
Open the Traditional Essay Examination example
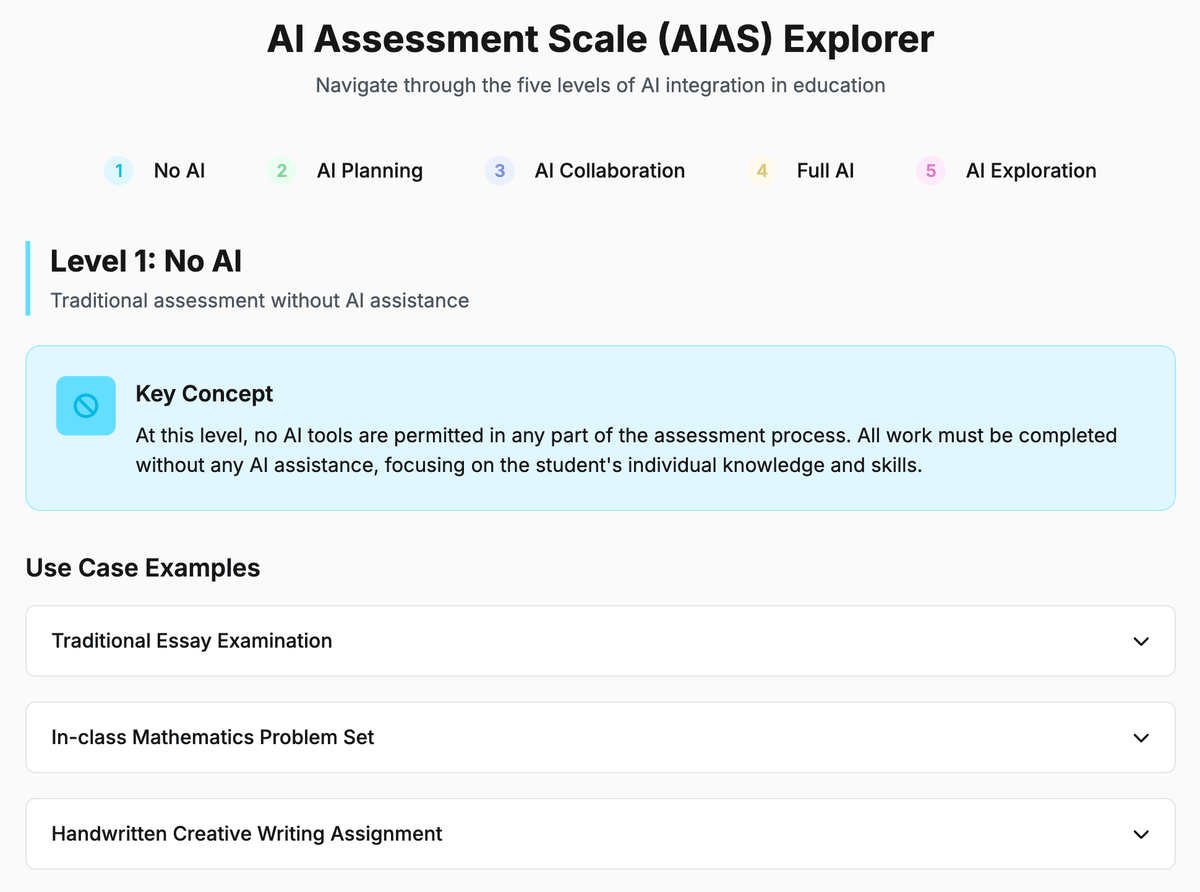(x=192, y=641)
